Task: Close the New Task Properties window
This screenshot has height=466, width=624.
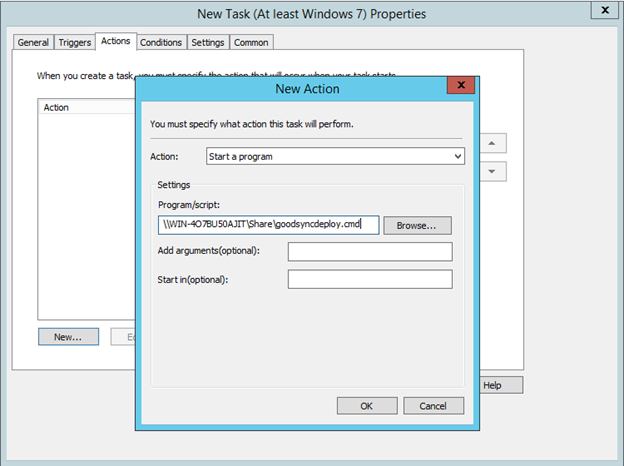Action: pyautogui.click(x=605, y=10)
